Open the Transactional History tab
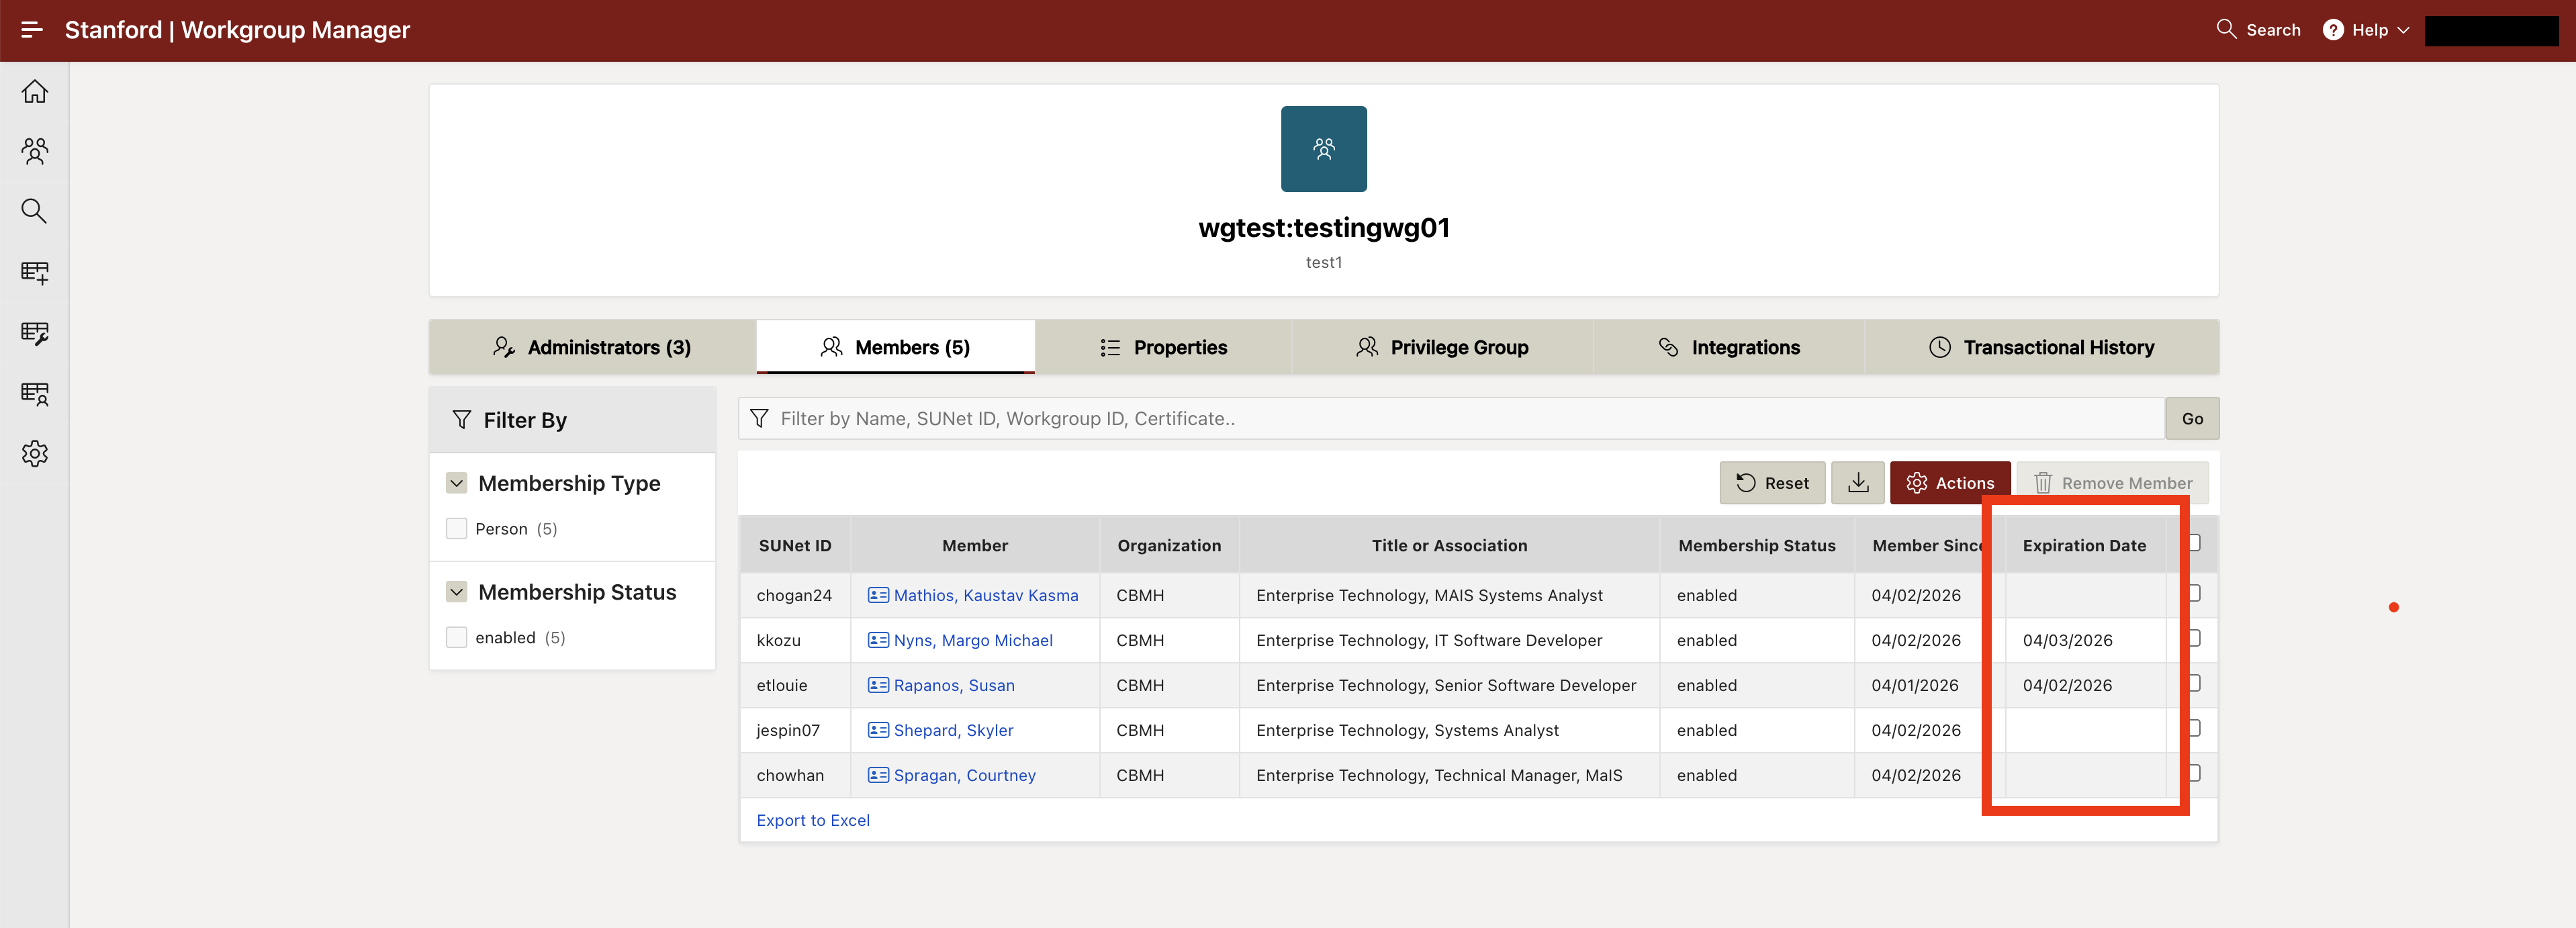Image resolution: width=2576 pixels, height=928 pixels. pyautogui.click(x=2043, y=347)
